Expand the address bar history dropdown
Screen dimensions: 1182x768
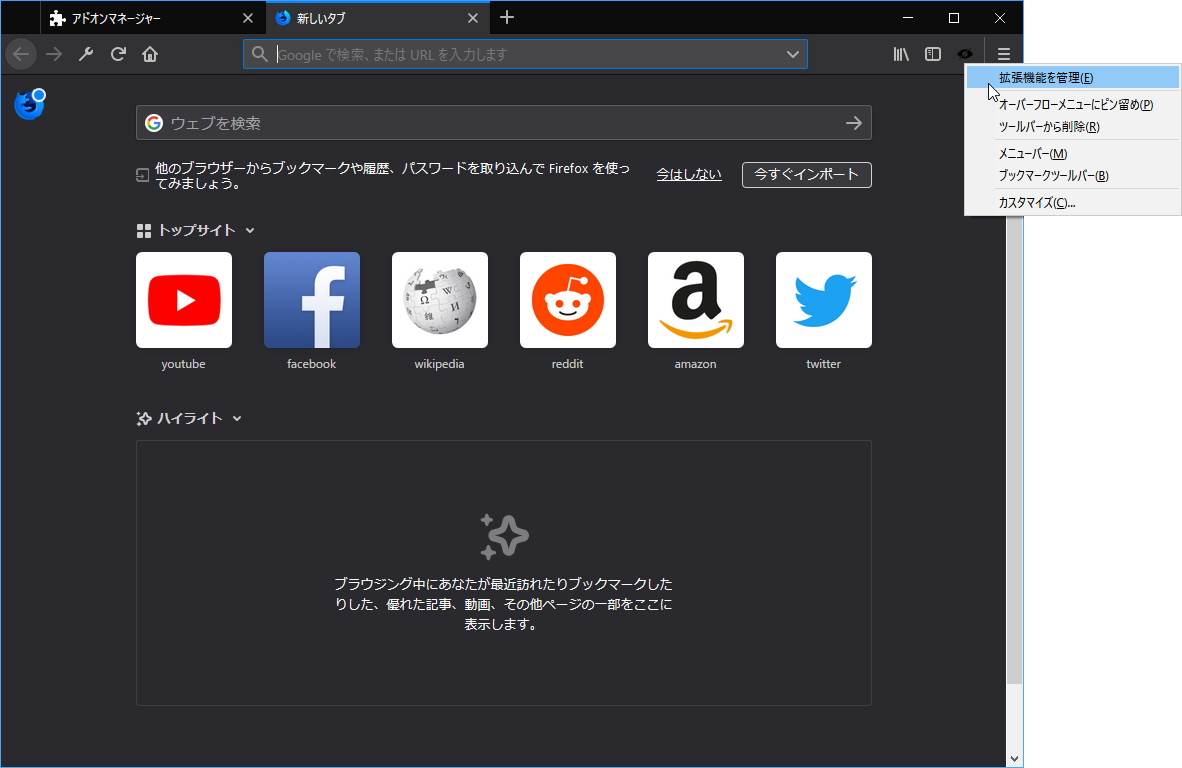coord(793,54)
